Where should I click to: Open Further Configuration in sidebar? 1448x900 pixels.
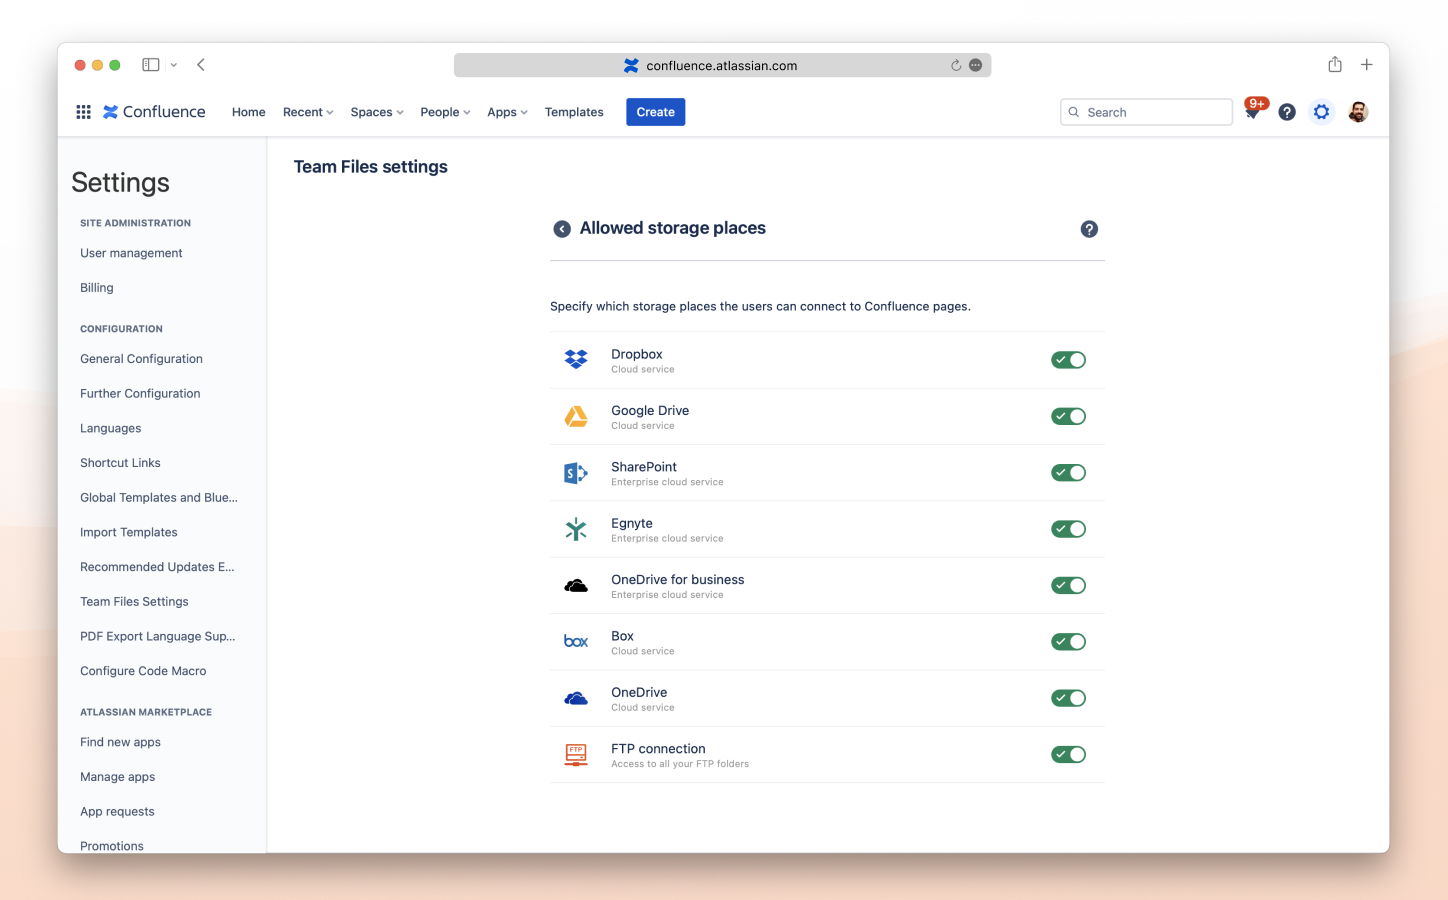pos(140,394)
